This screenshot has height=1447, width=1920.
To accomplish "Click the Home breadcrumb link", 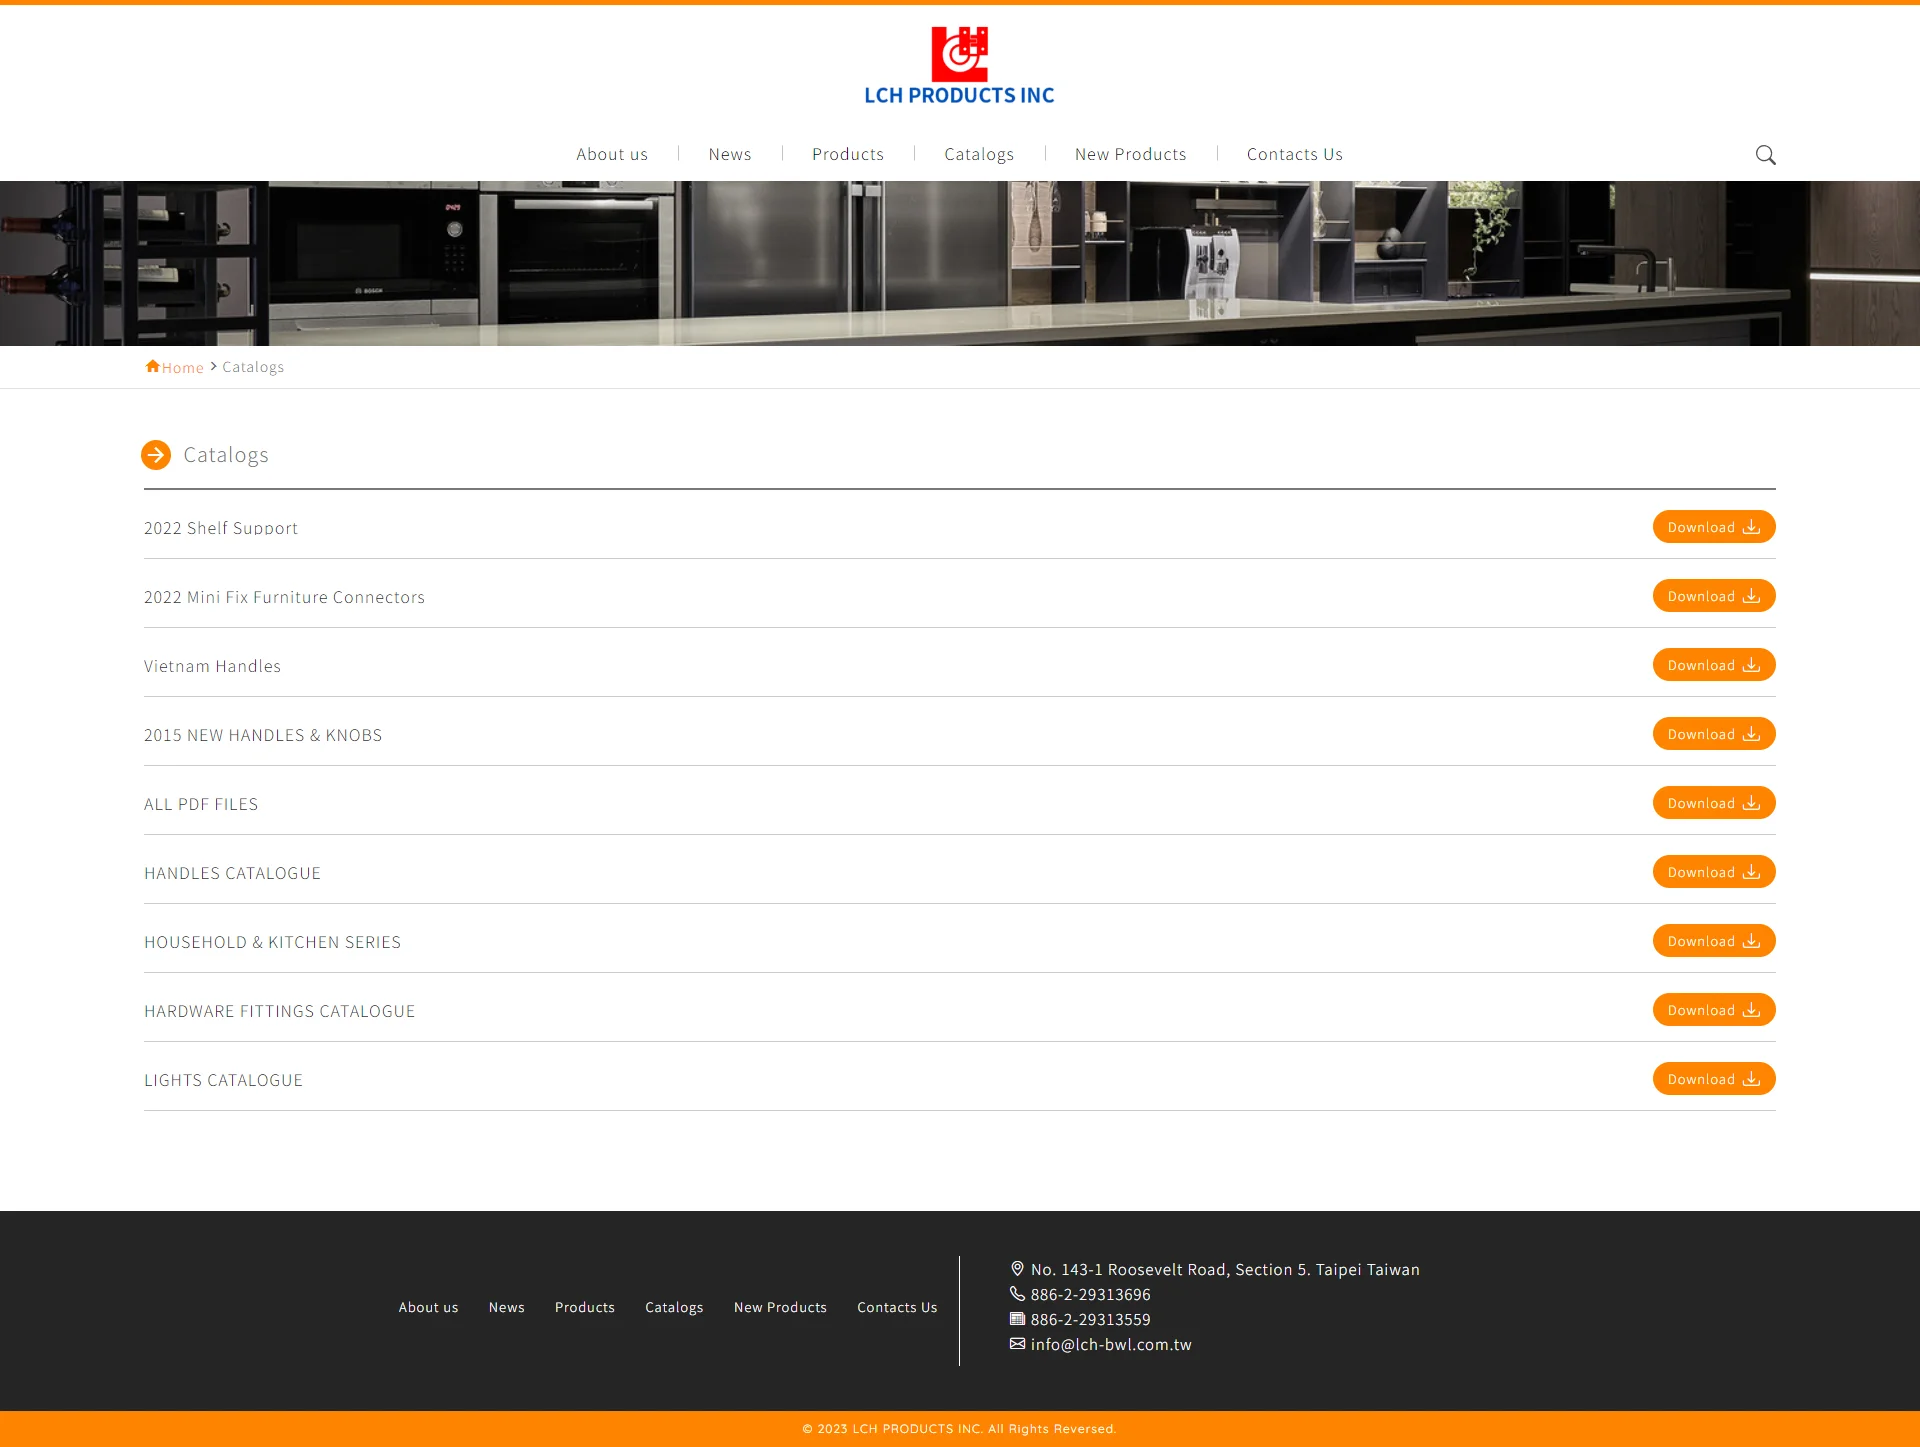I will [x=173, y=366].
